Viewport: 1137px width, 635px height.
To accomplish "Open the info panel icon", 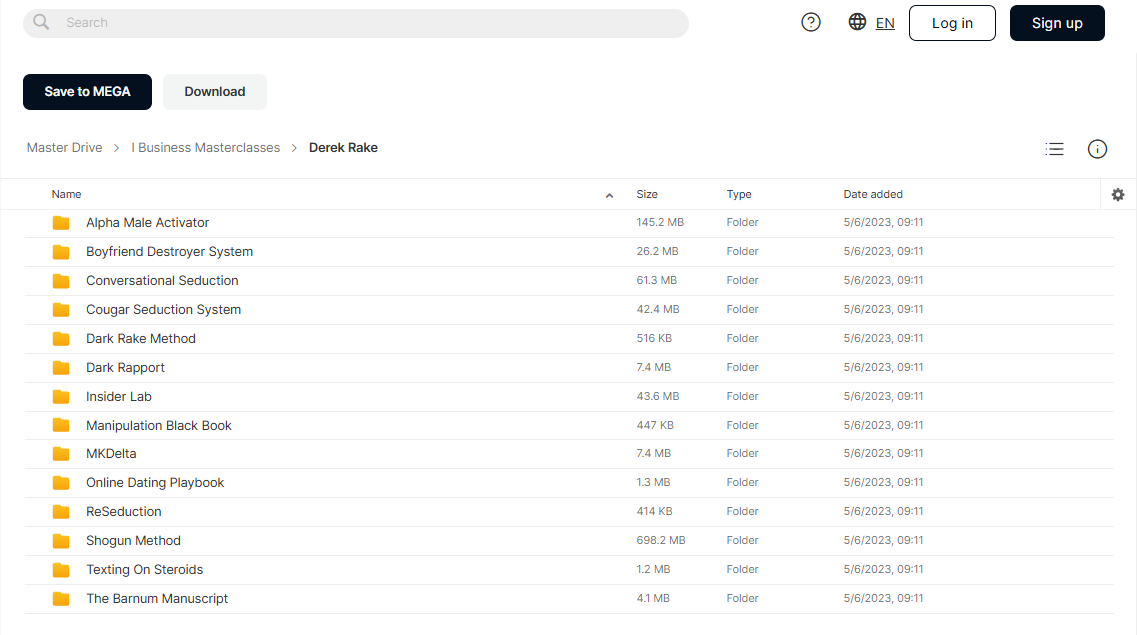I will (x=1097, y=149).
